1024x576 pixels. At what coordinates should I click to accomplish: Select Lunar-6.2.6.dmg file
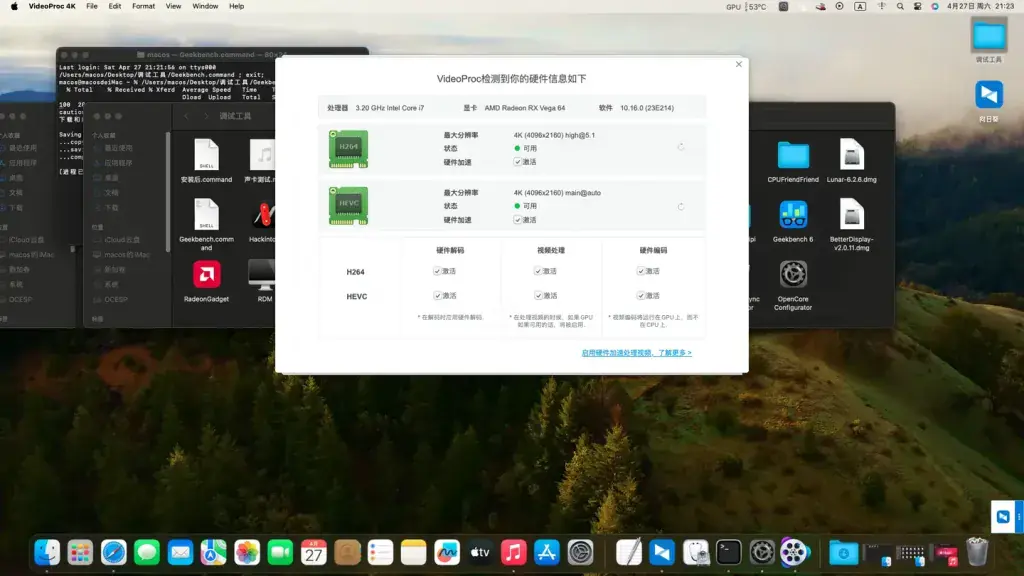852,161
